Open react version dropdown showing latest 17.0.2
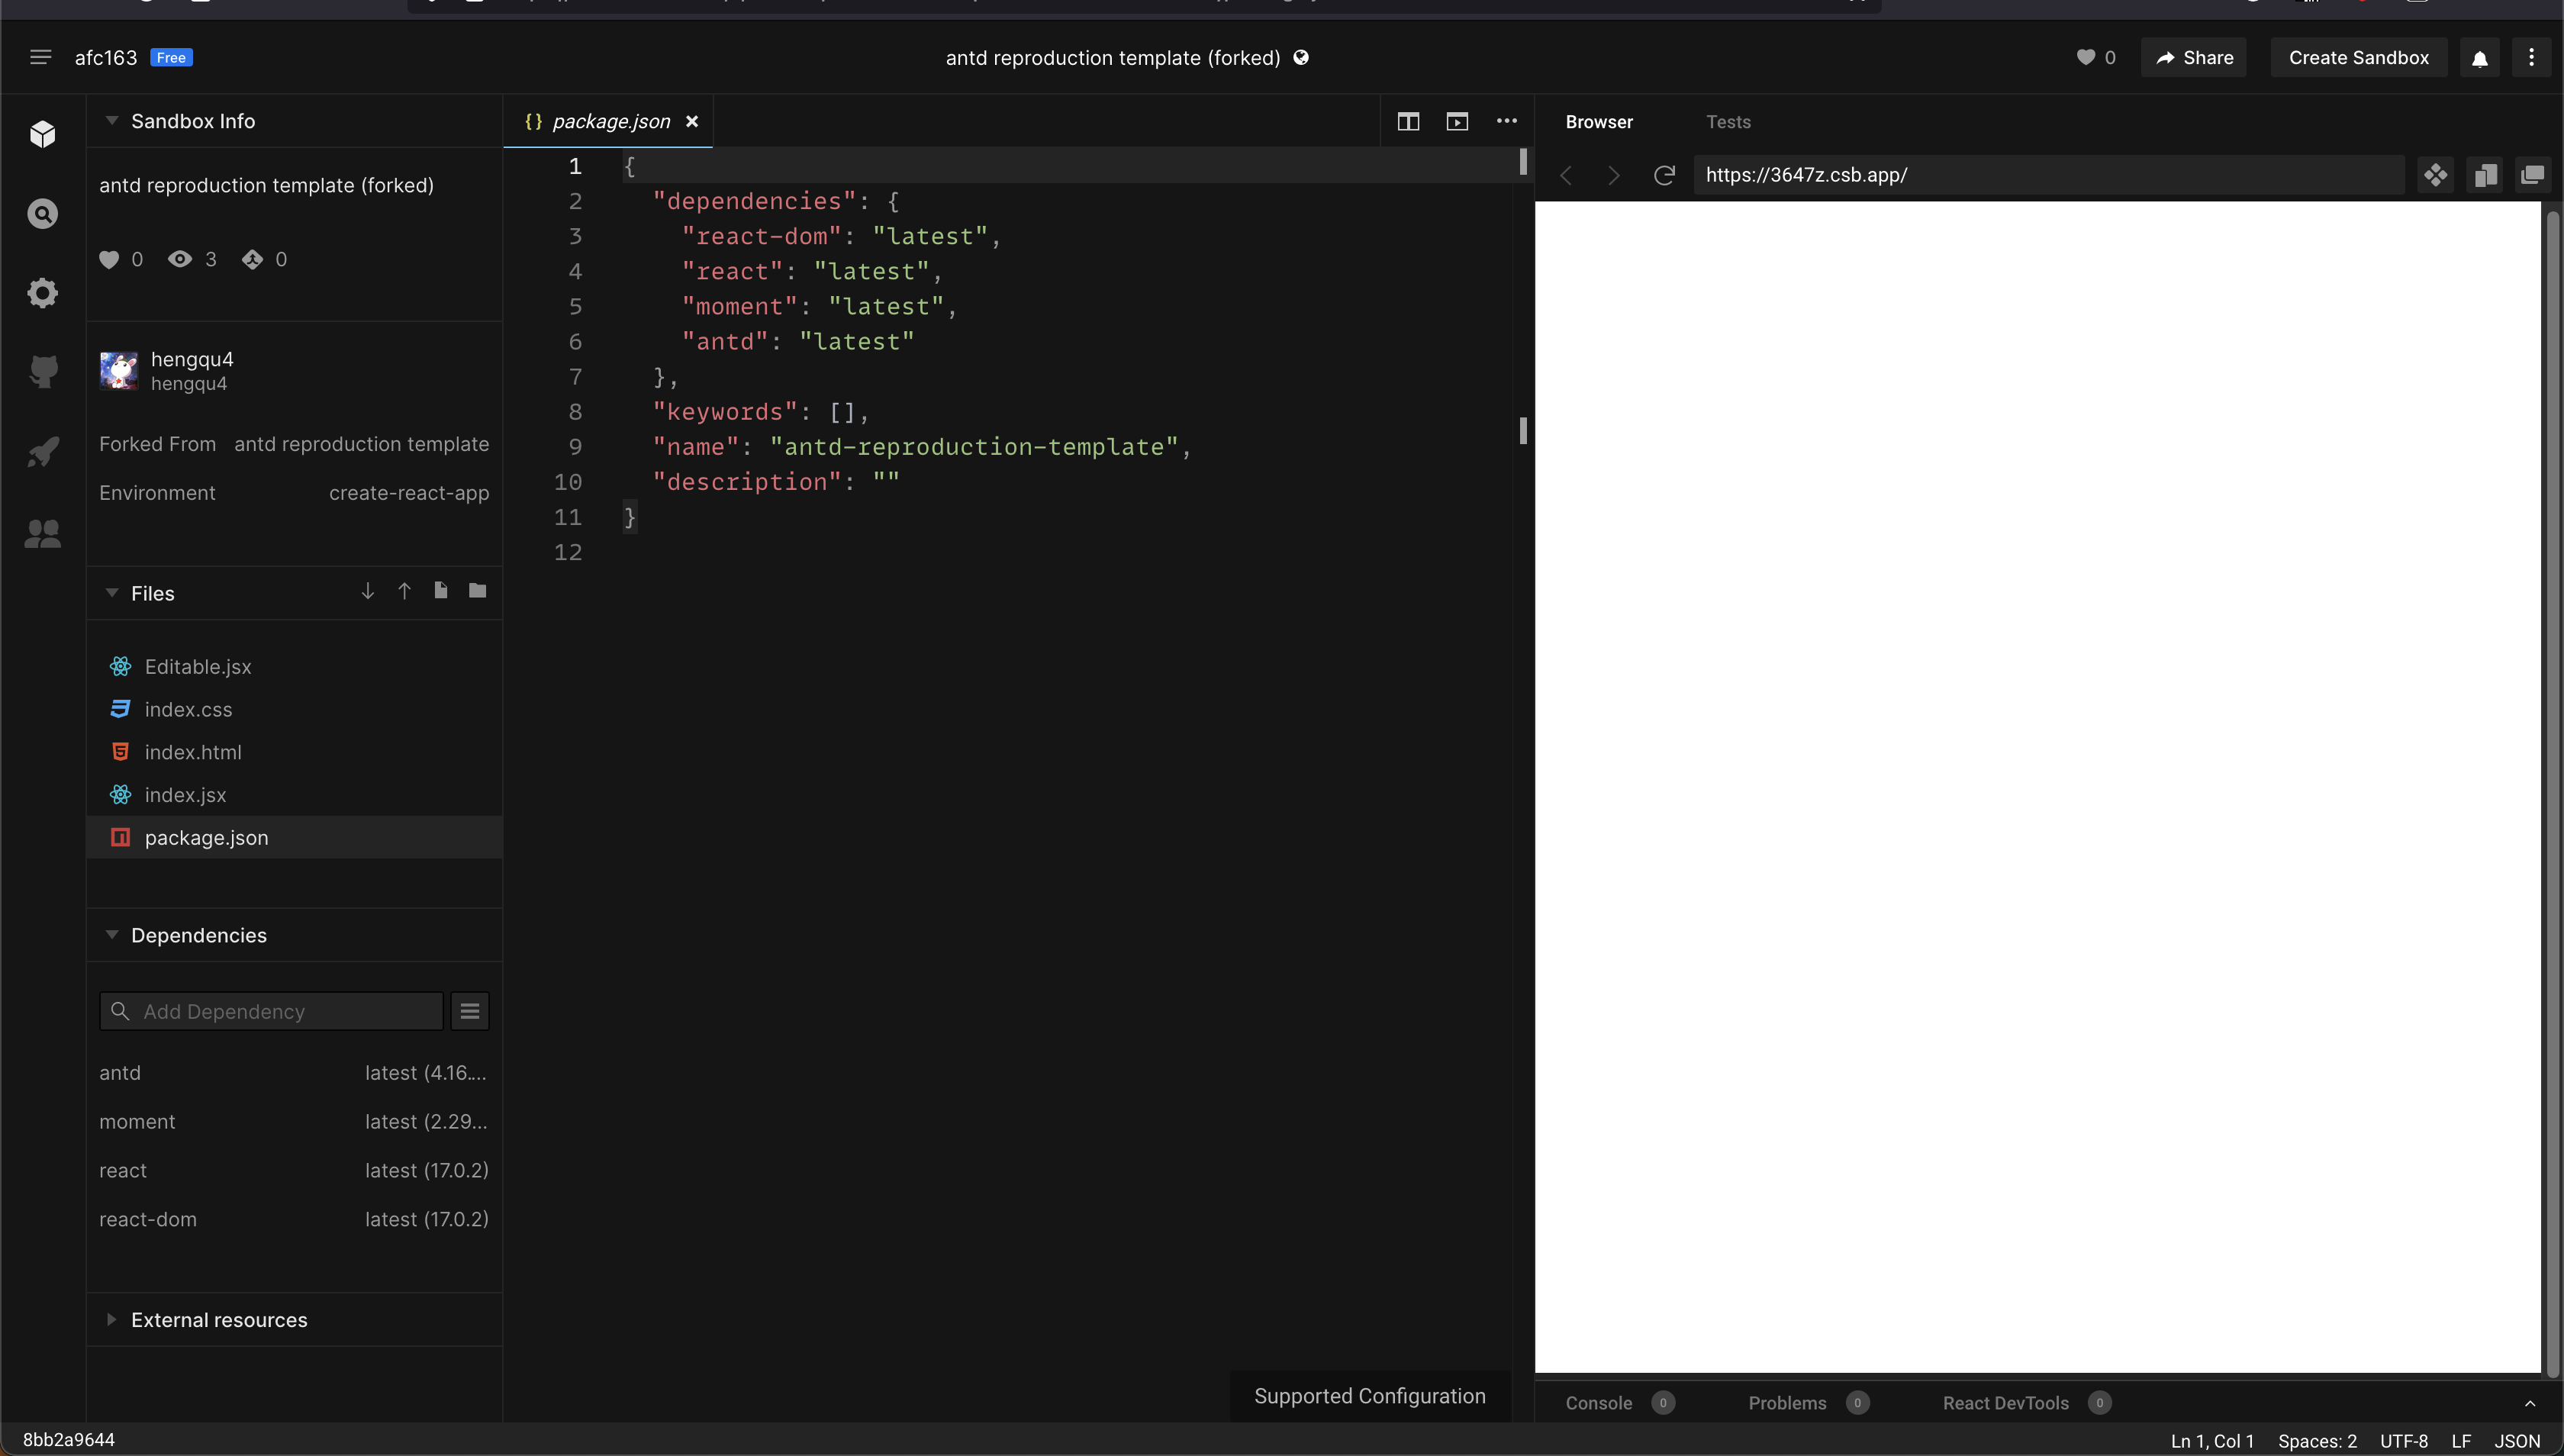Screen dimensions: 2564x1456 426,1170
